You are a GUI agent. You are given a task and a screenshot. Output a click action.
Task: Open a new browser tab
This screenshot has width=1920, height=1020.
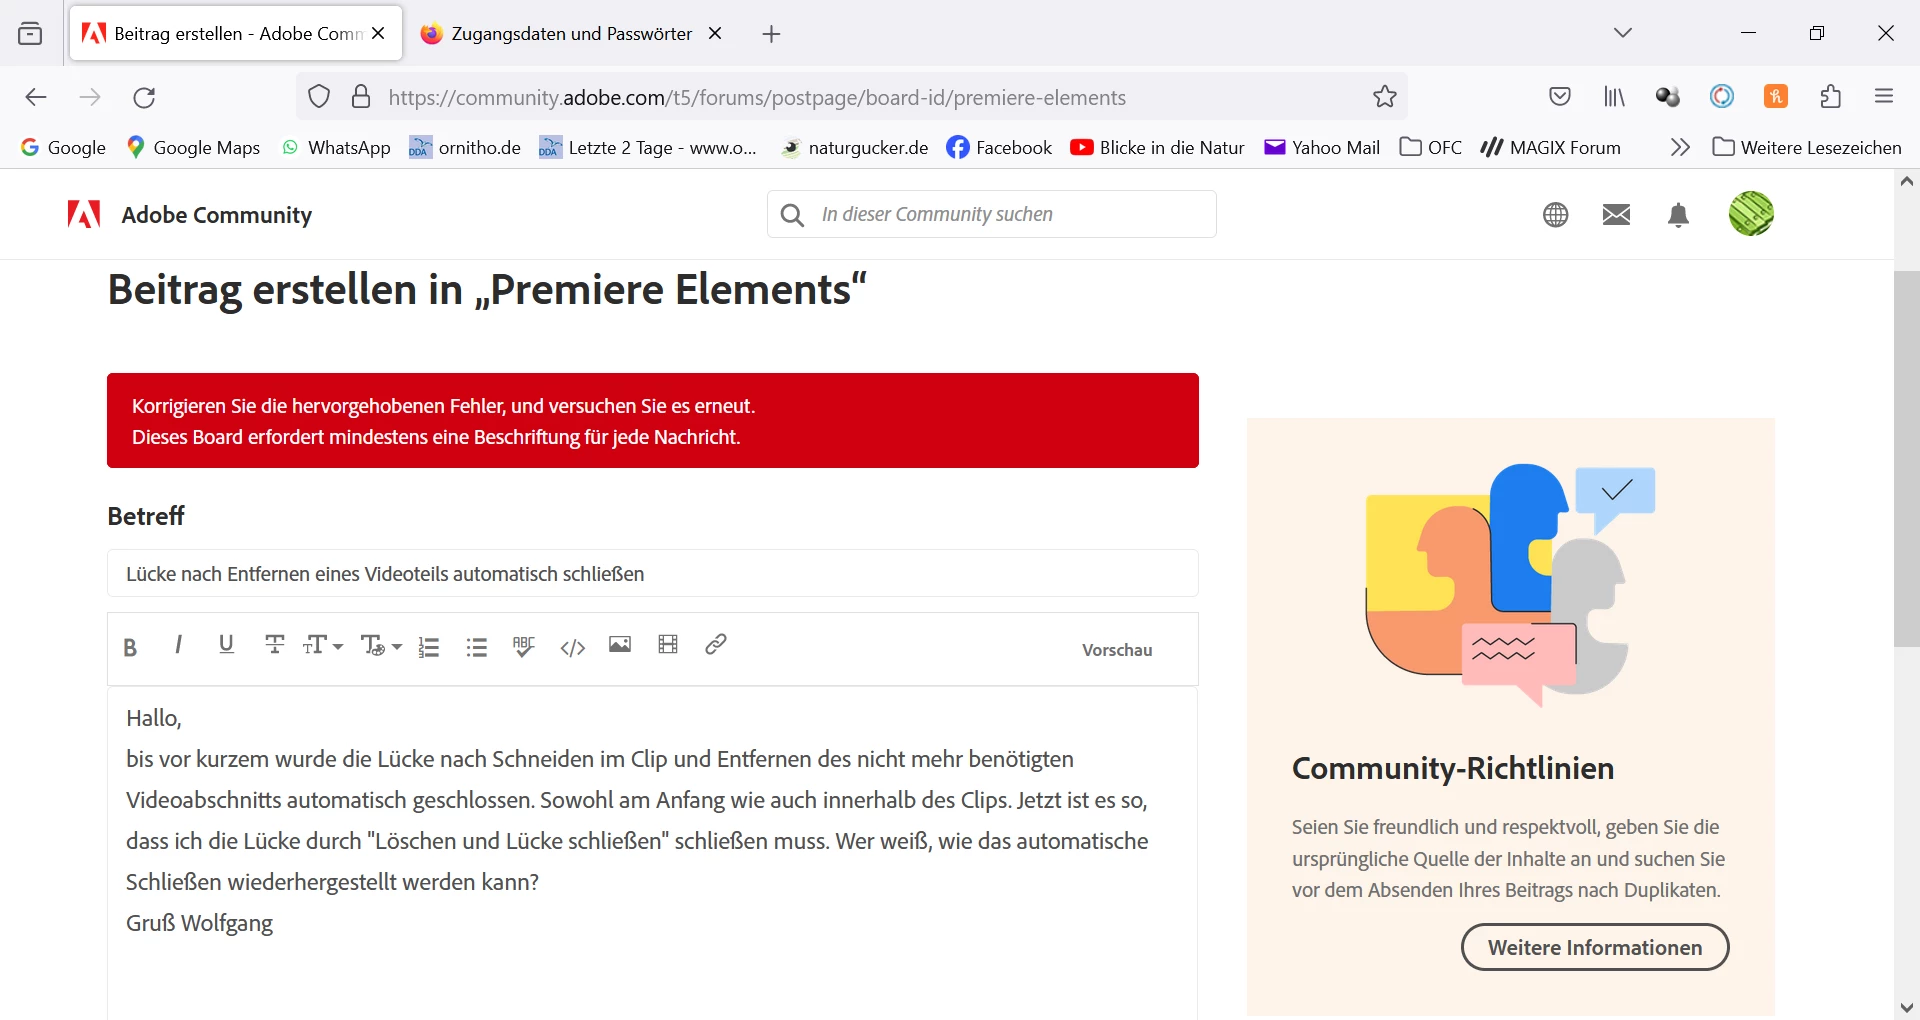pos(771,34)
